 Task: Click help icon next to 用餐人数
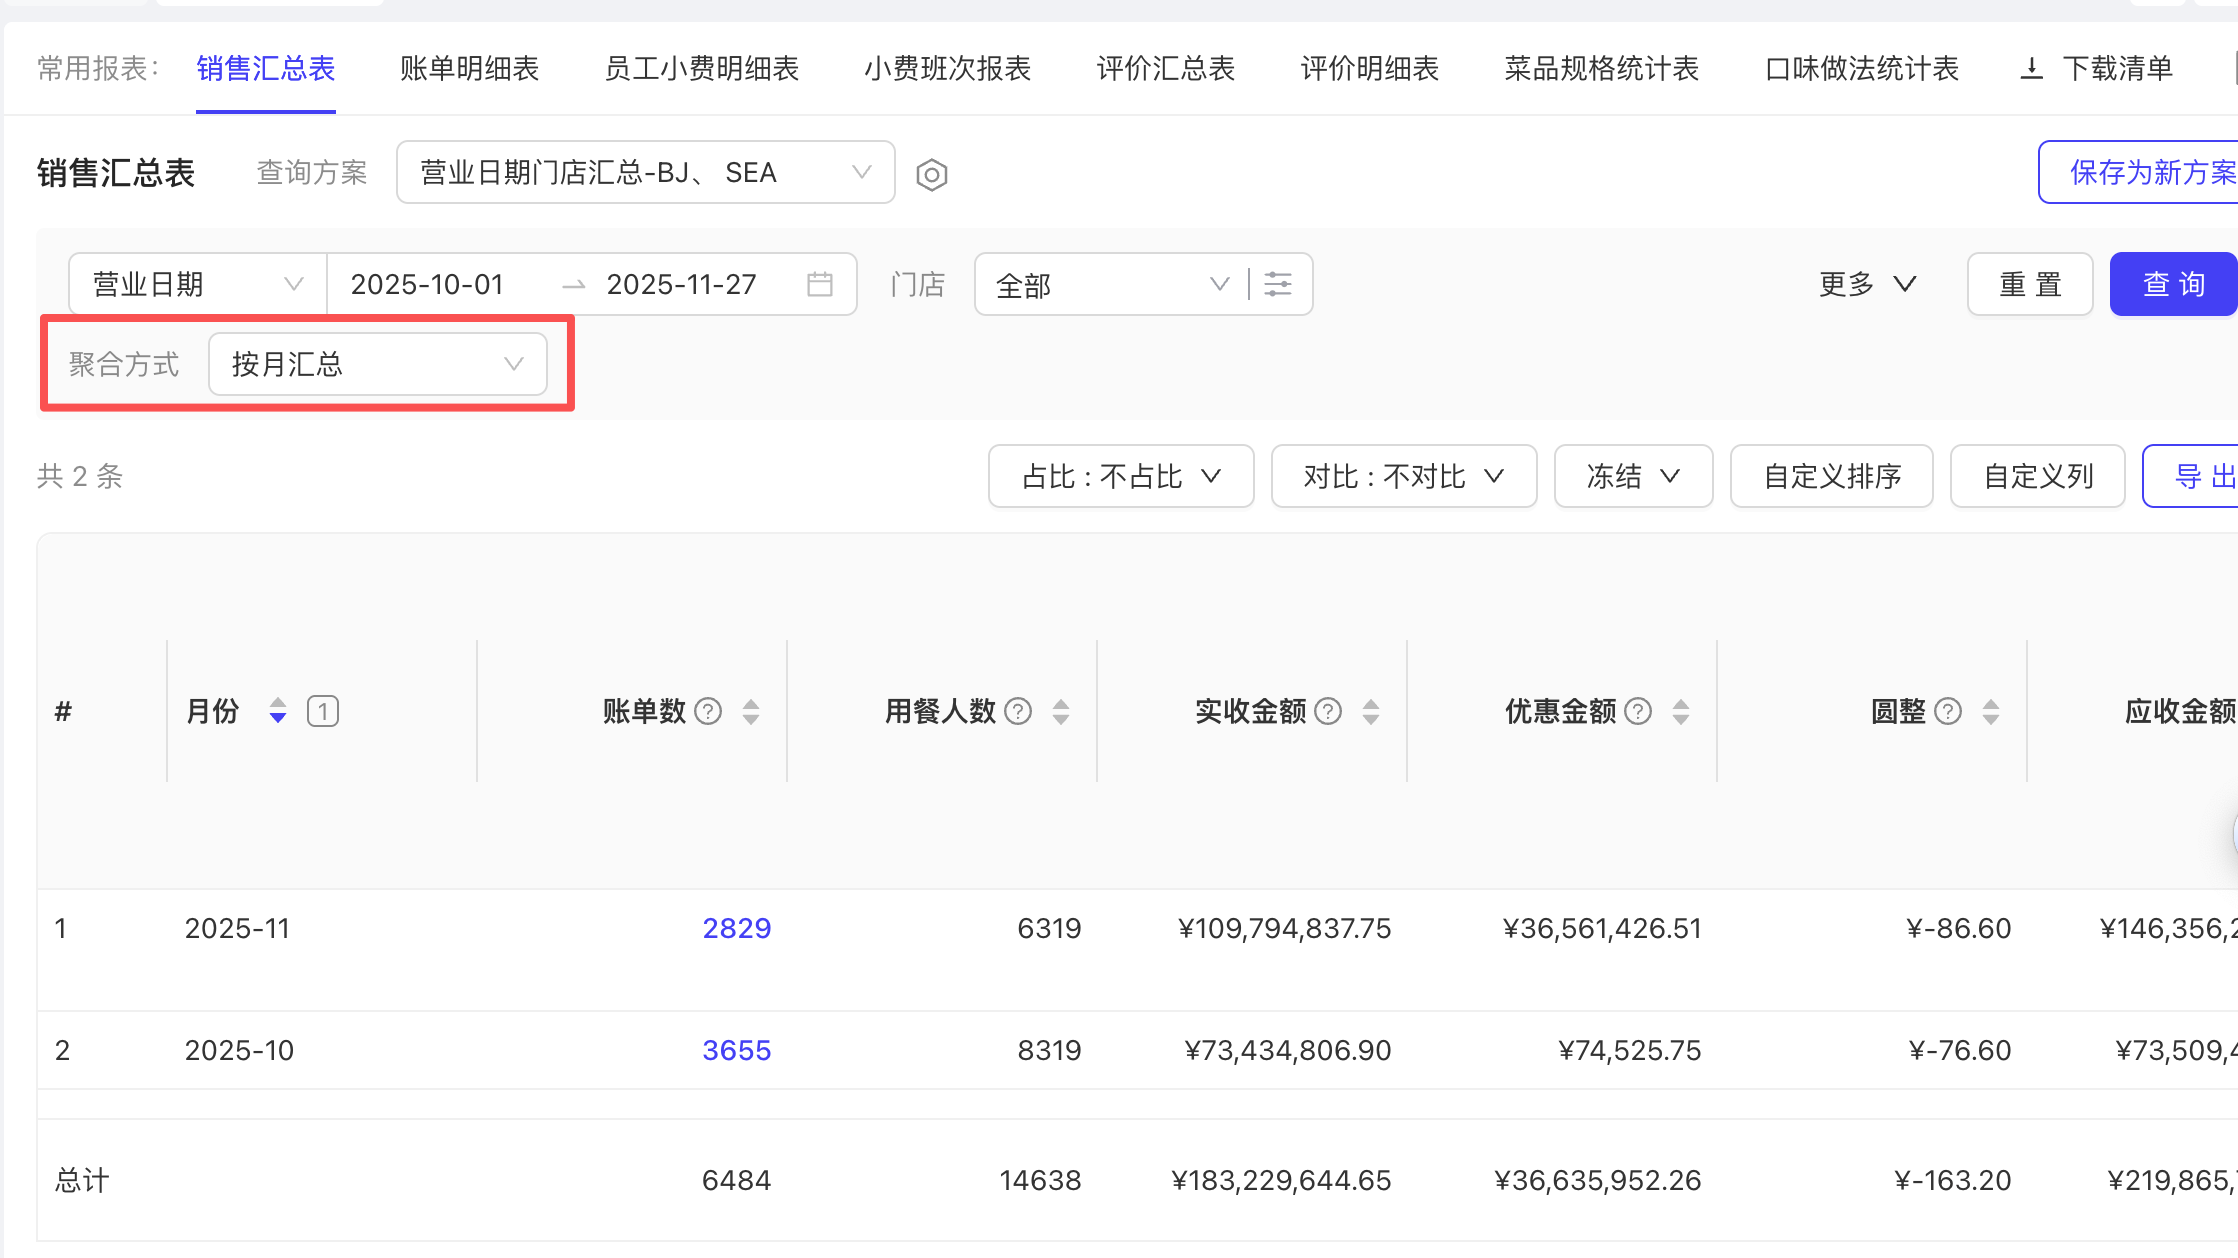1018,711
